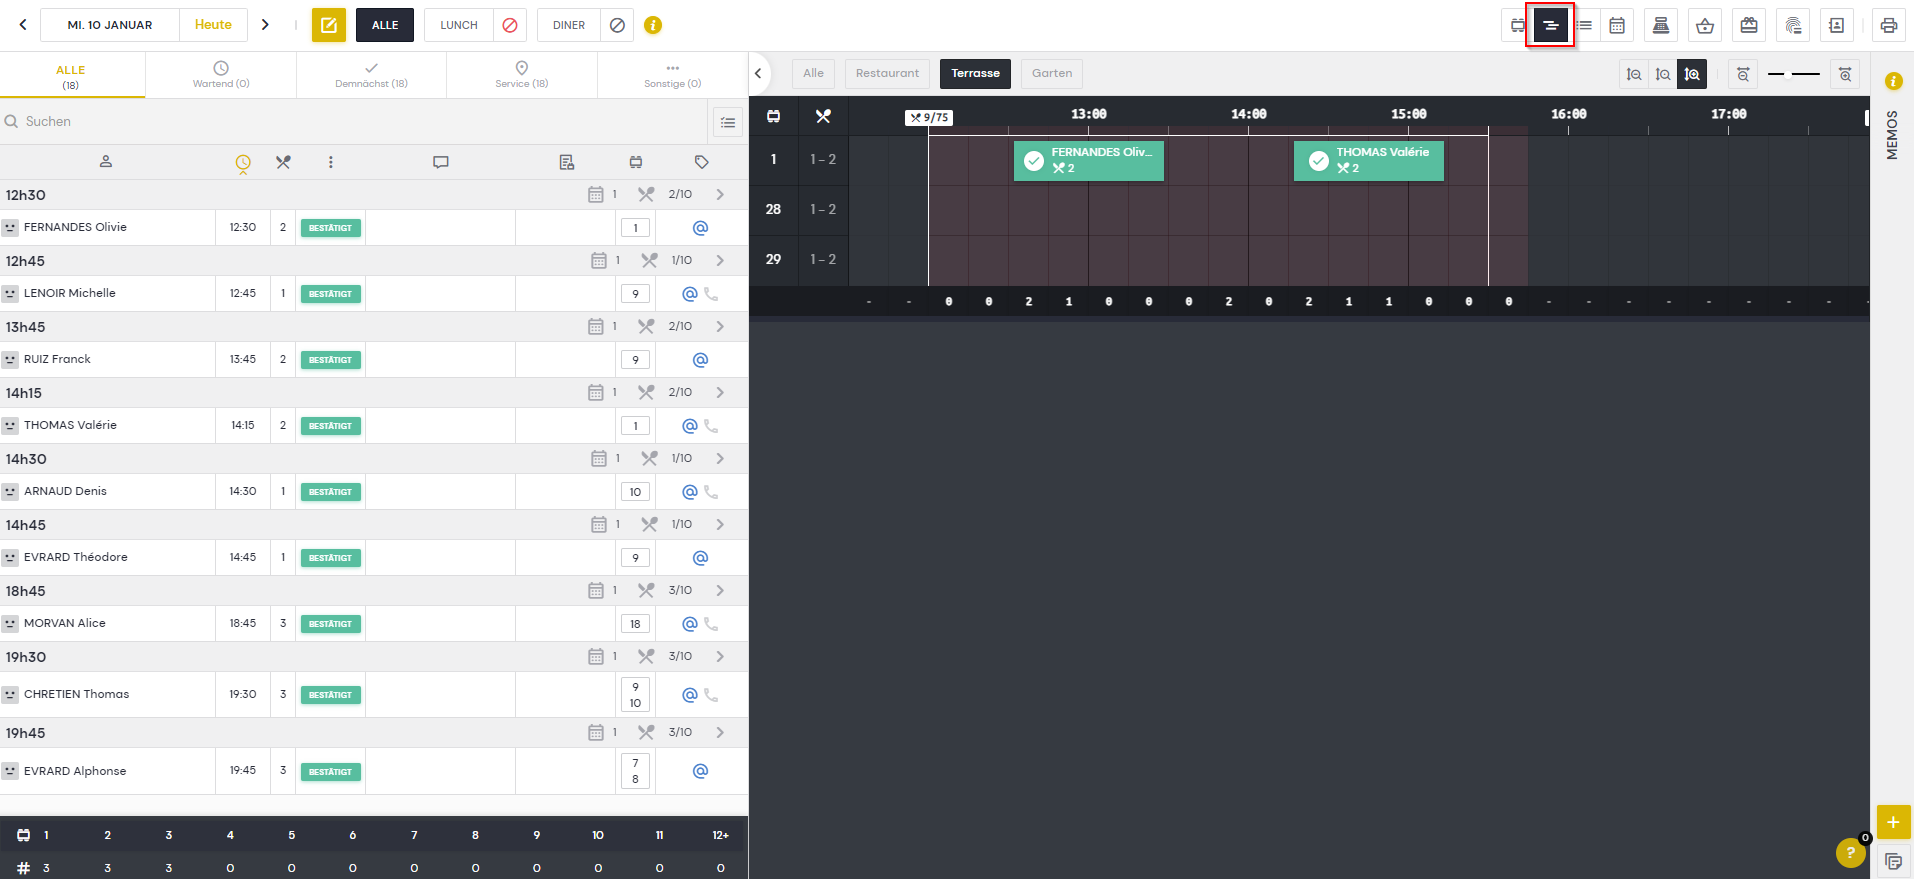This screenshot has height=879, width=1914.
Task: Expand the 13h45 time slot chevron
Action: pyautogui.click(x=720, y=326)
